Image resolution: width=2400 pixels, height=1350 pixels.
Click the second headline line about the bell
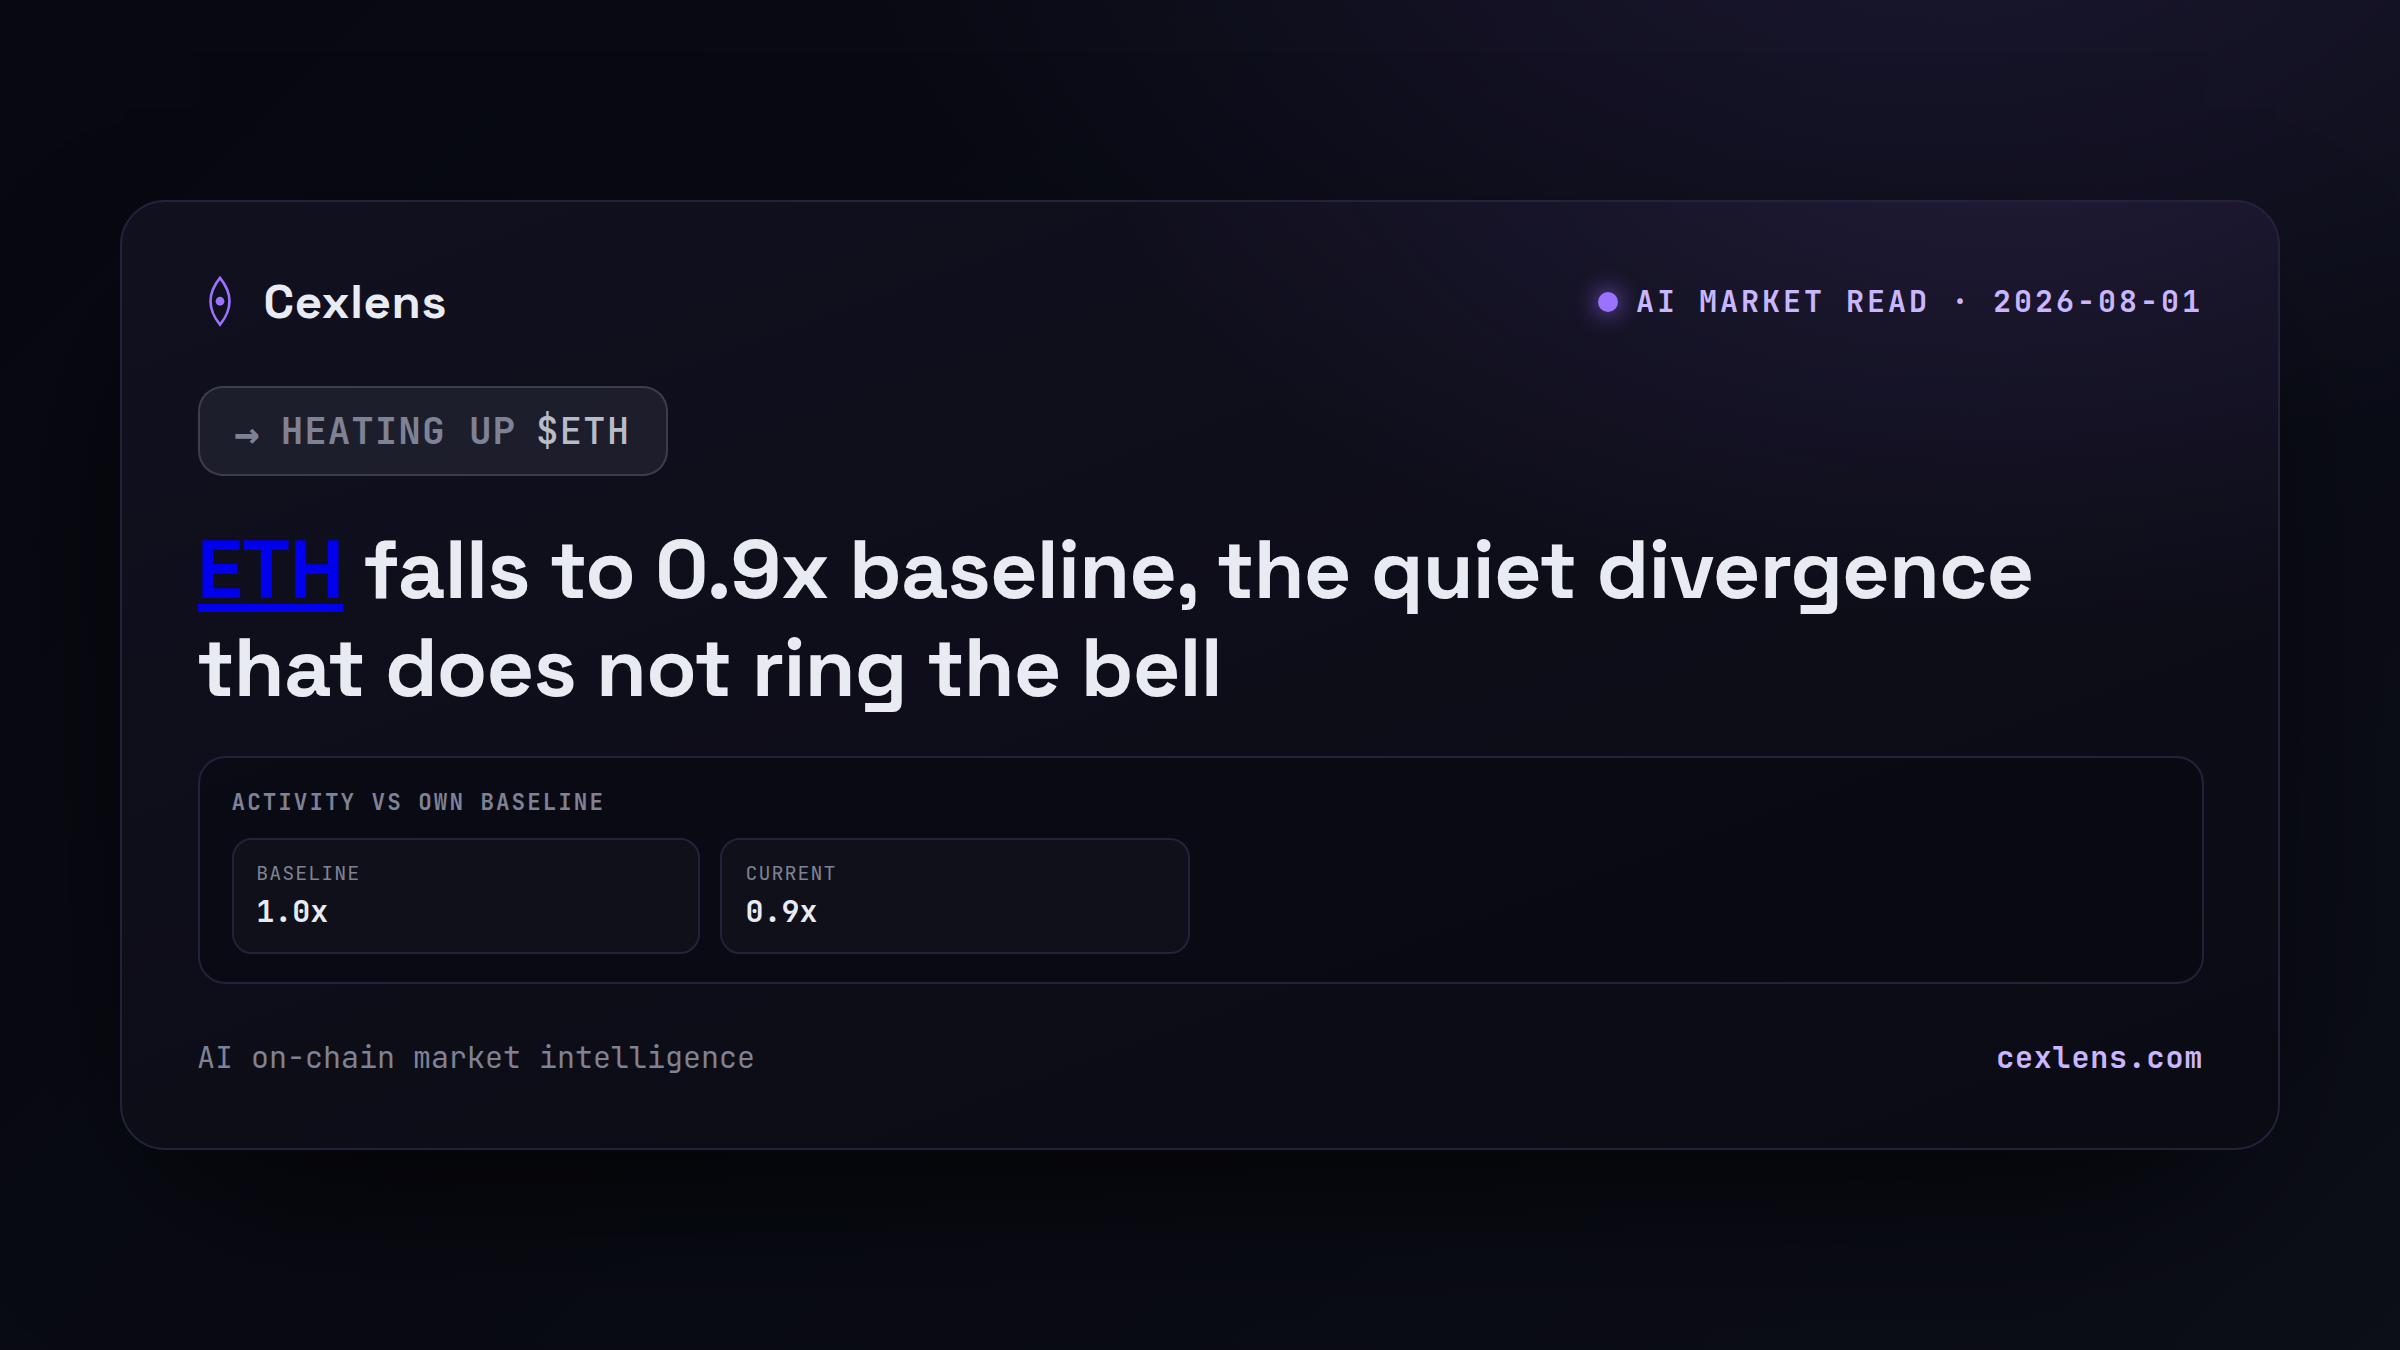[710, 670]
